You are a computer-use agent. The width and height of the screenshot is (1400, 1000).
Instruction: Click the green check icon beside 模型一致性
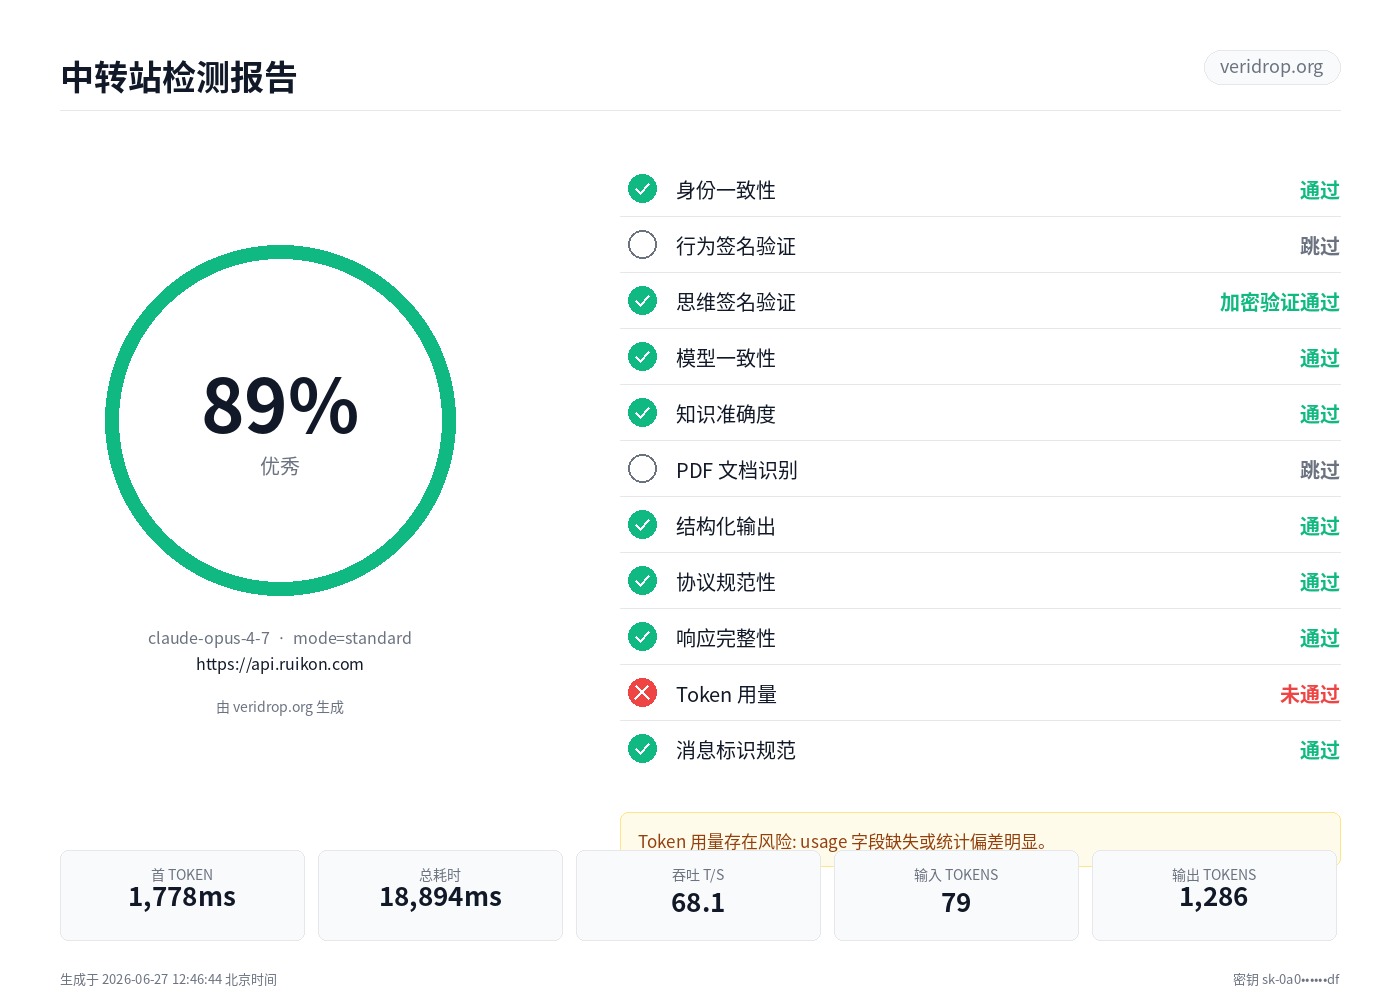tap(642, 357)
